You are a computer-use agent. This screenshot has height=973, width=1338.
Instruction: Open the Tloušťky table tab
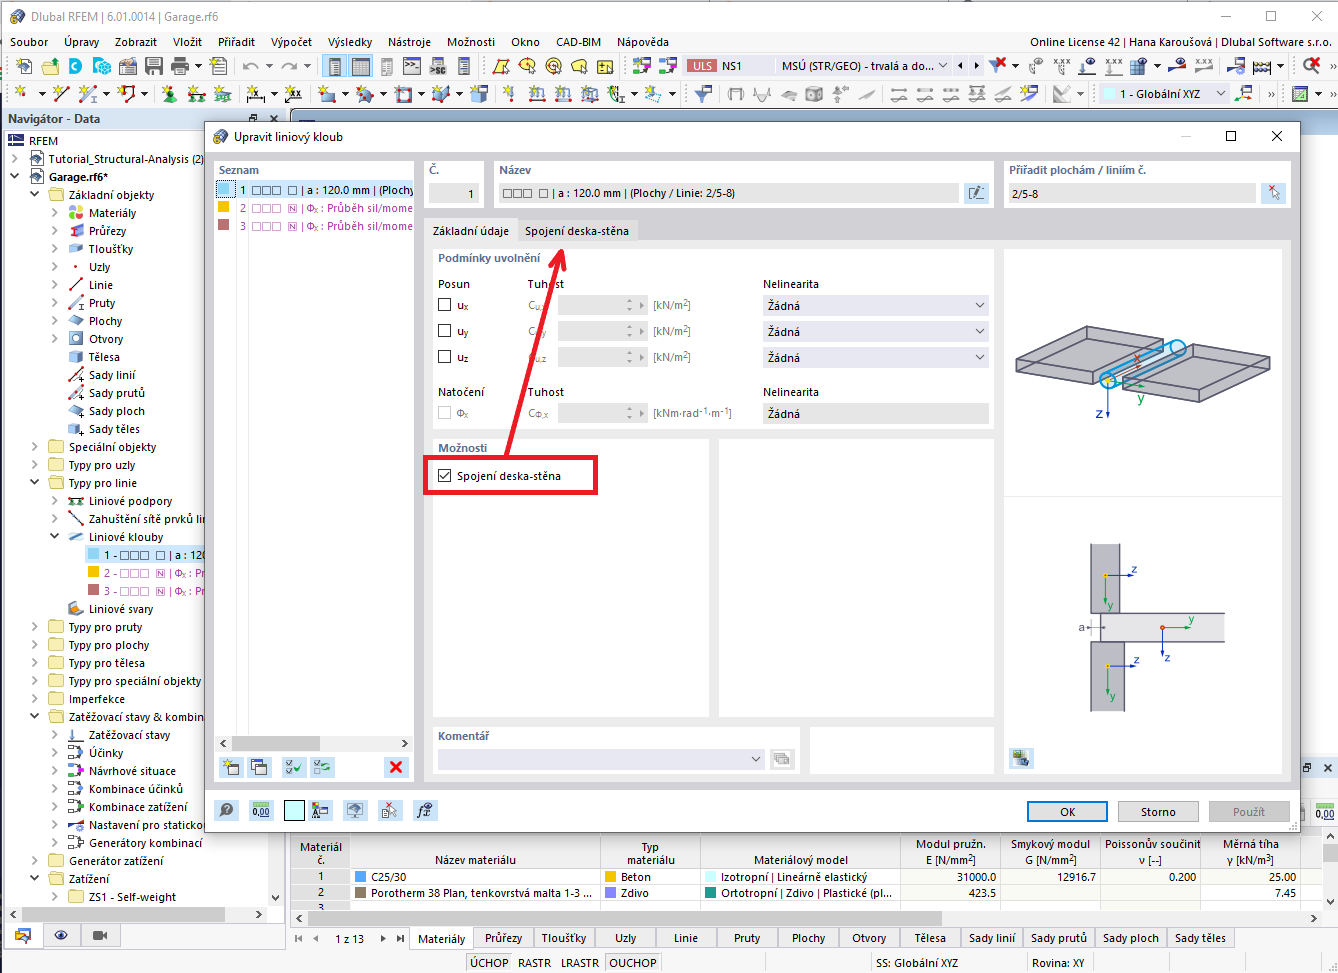coord(564,938)
